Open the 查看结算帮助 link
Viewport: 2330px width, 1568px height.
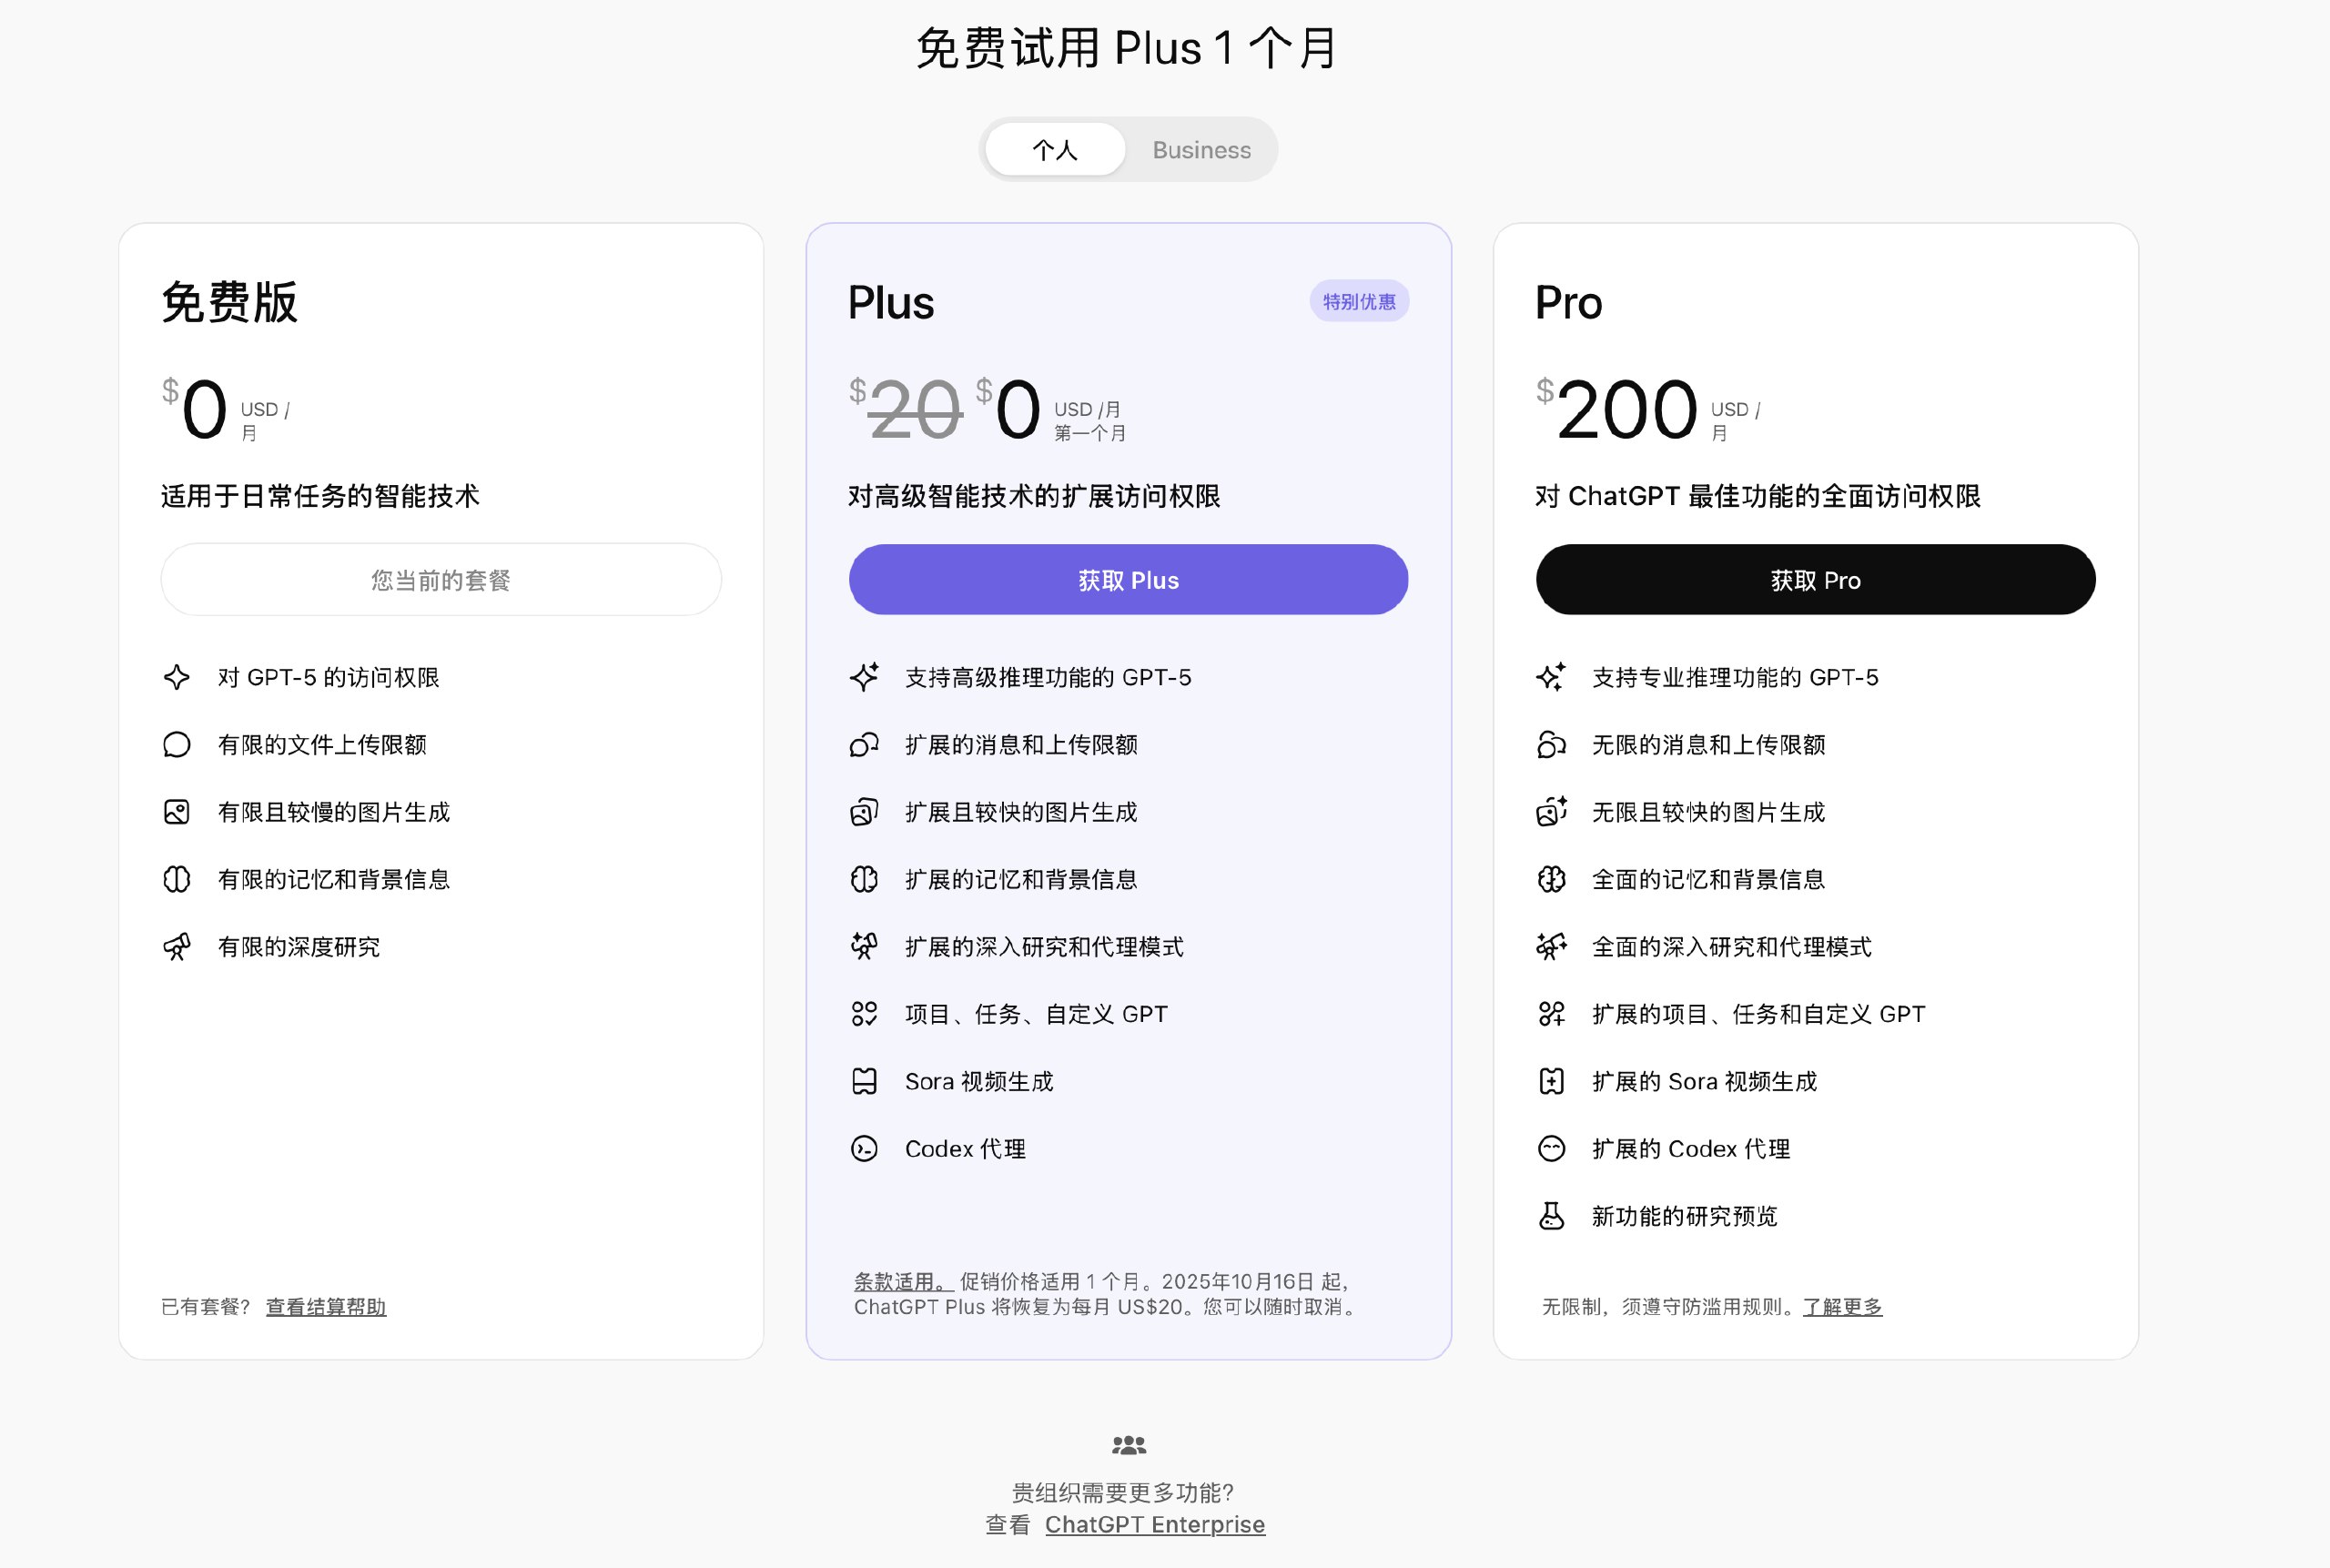click(326, 1307)
